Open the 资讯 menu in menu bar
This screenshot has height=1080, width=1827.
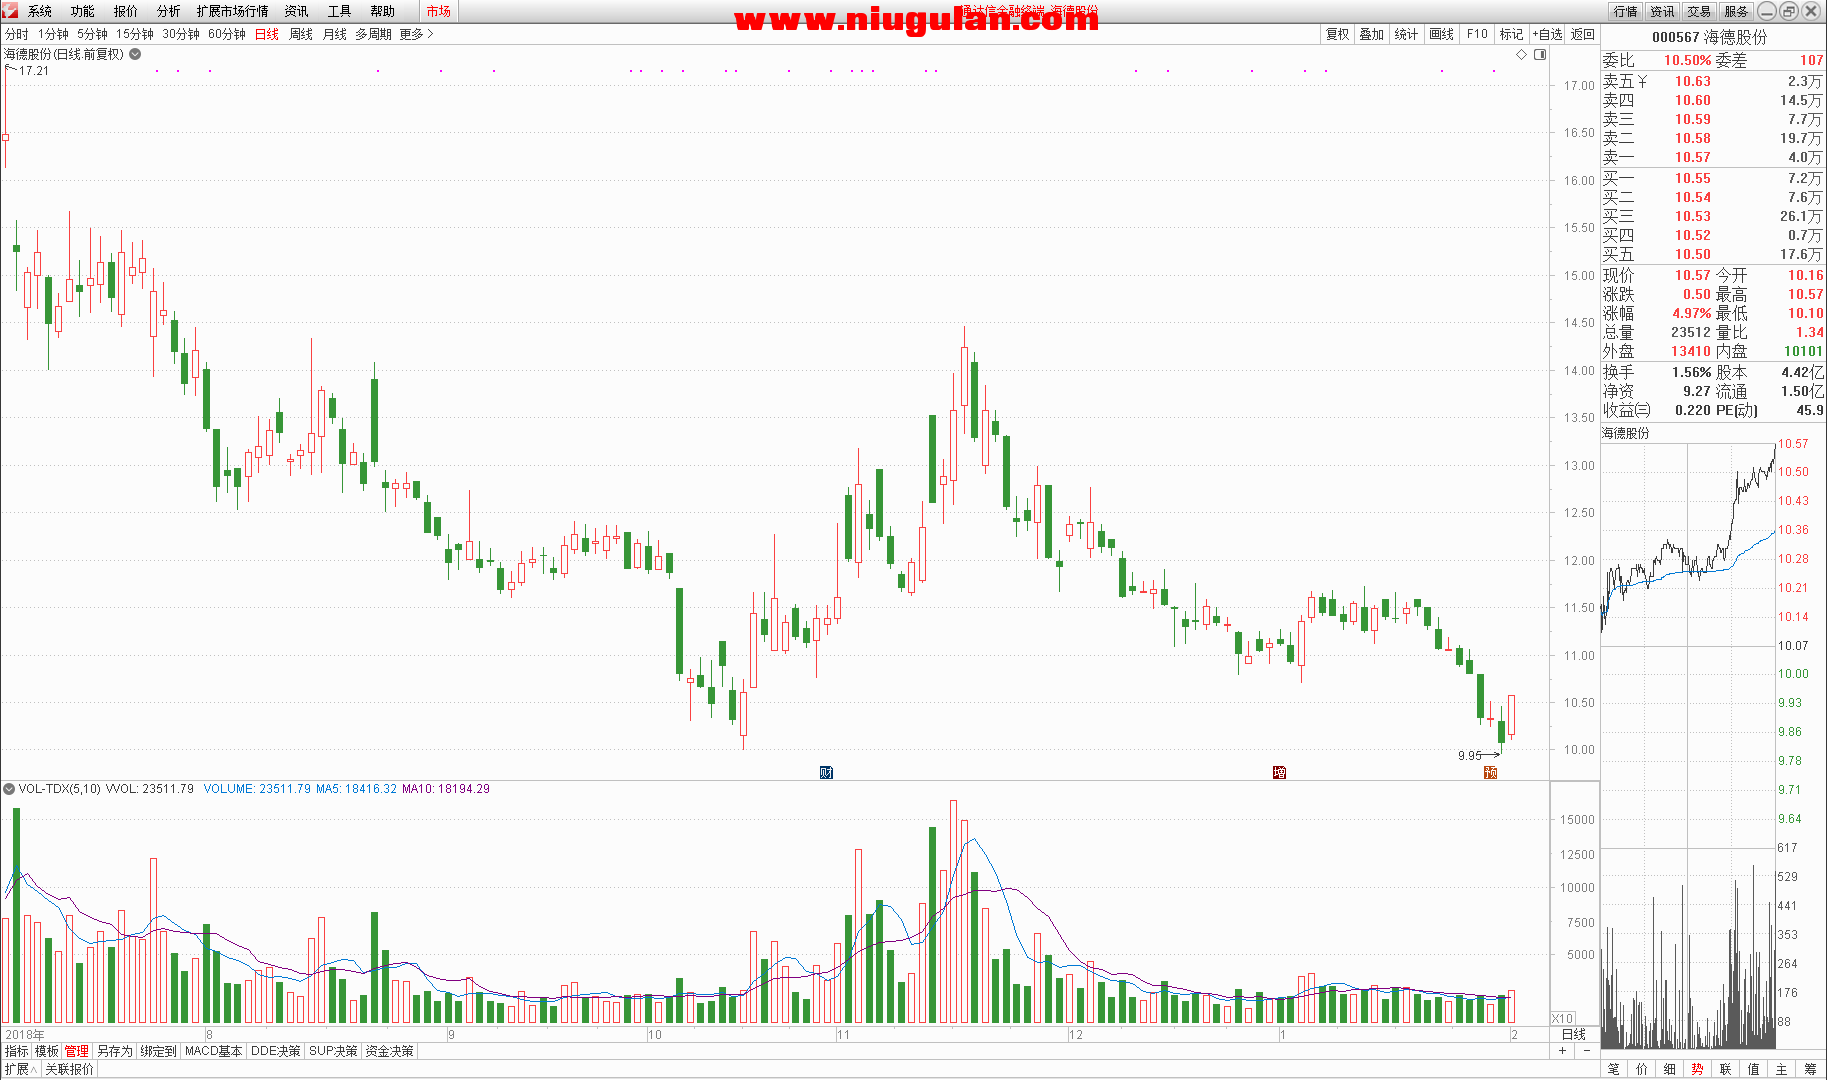coord(297,11)
